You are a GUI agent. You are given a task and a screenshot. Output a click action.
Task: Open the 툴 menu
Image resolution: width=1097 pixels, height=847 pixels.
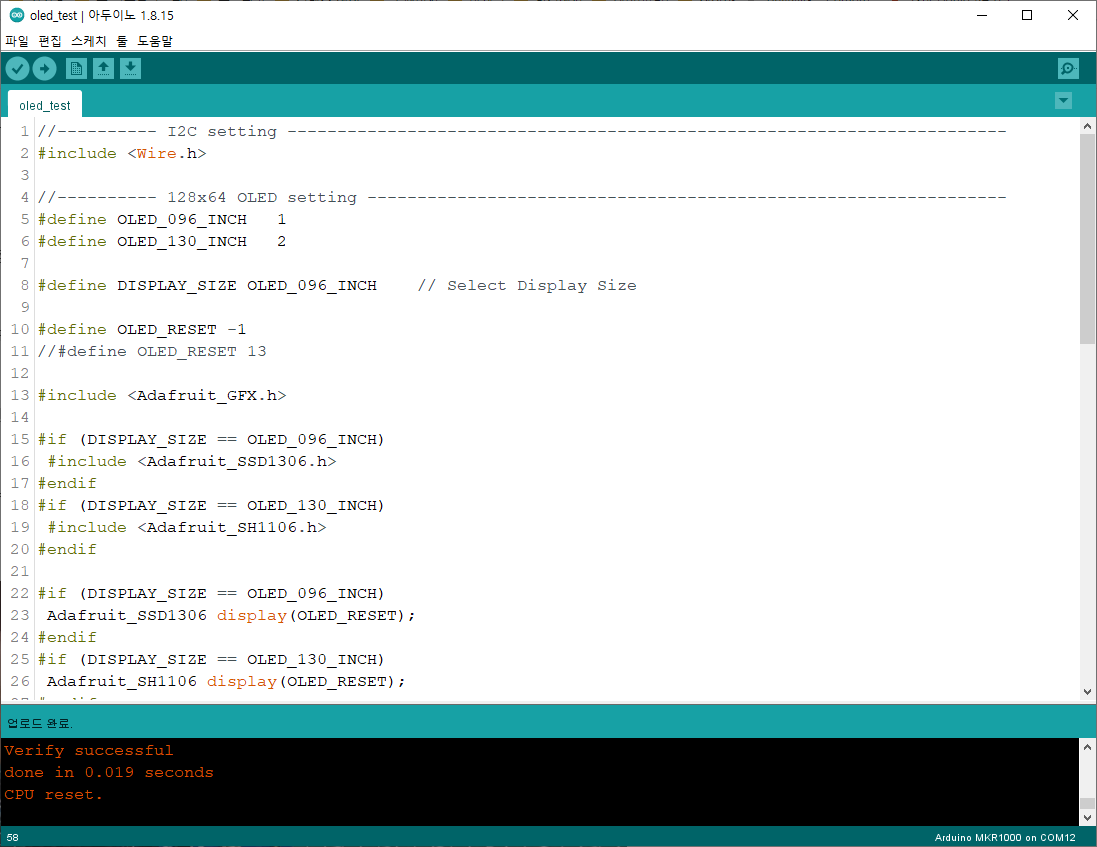122,41
